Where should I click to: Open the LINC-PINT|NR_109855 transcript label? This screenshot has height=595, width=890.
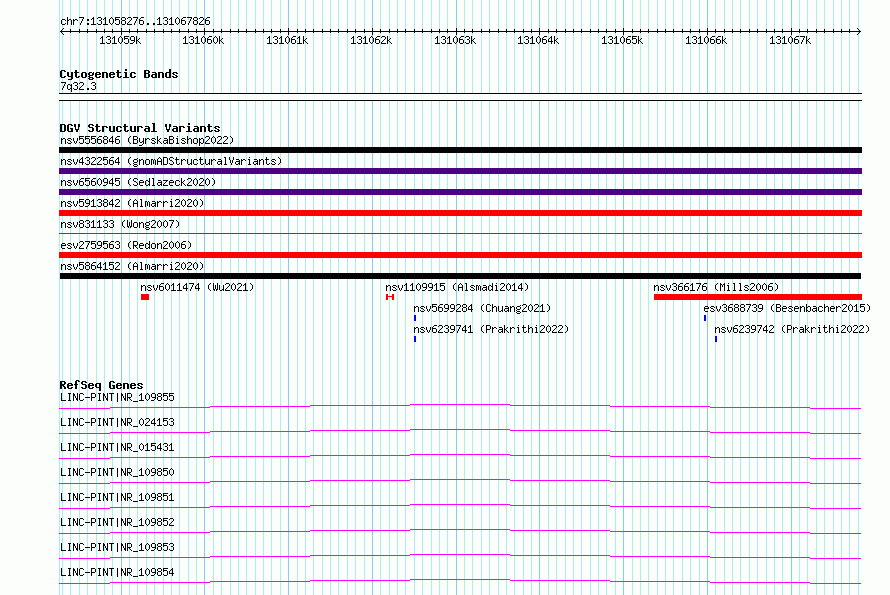tap(117, 397)
